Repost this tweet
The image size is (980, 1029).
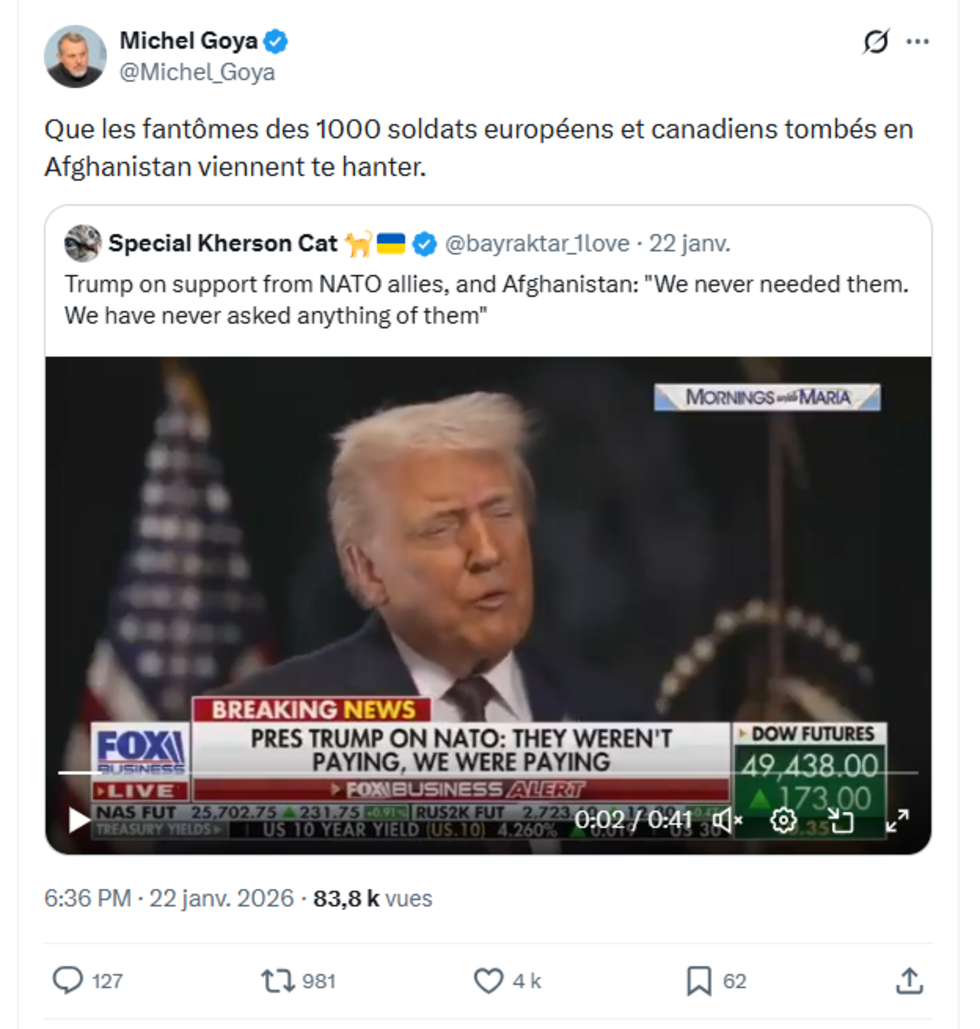click(277, 981)
